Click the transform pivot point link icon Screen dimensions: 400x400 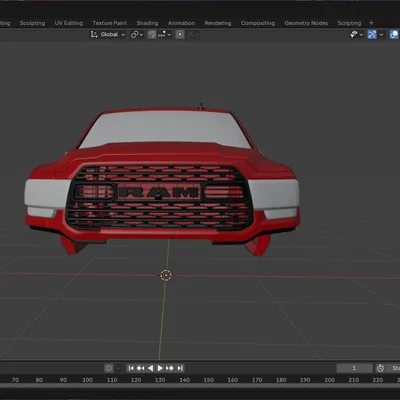coord(135,34)
